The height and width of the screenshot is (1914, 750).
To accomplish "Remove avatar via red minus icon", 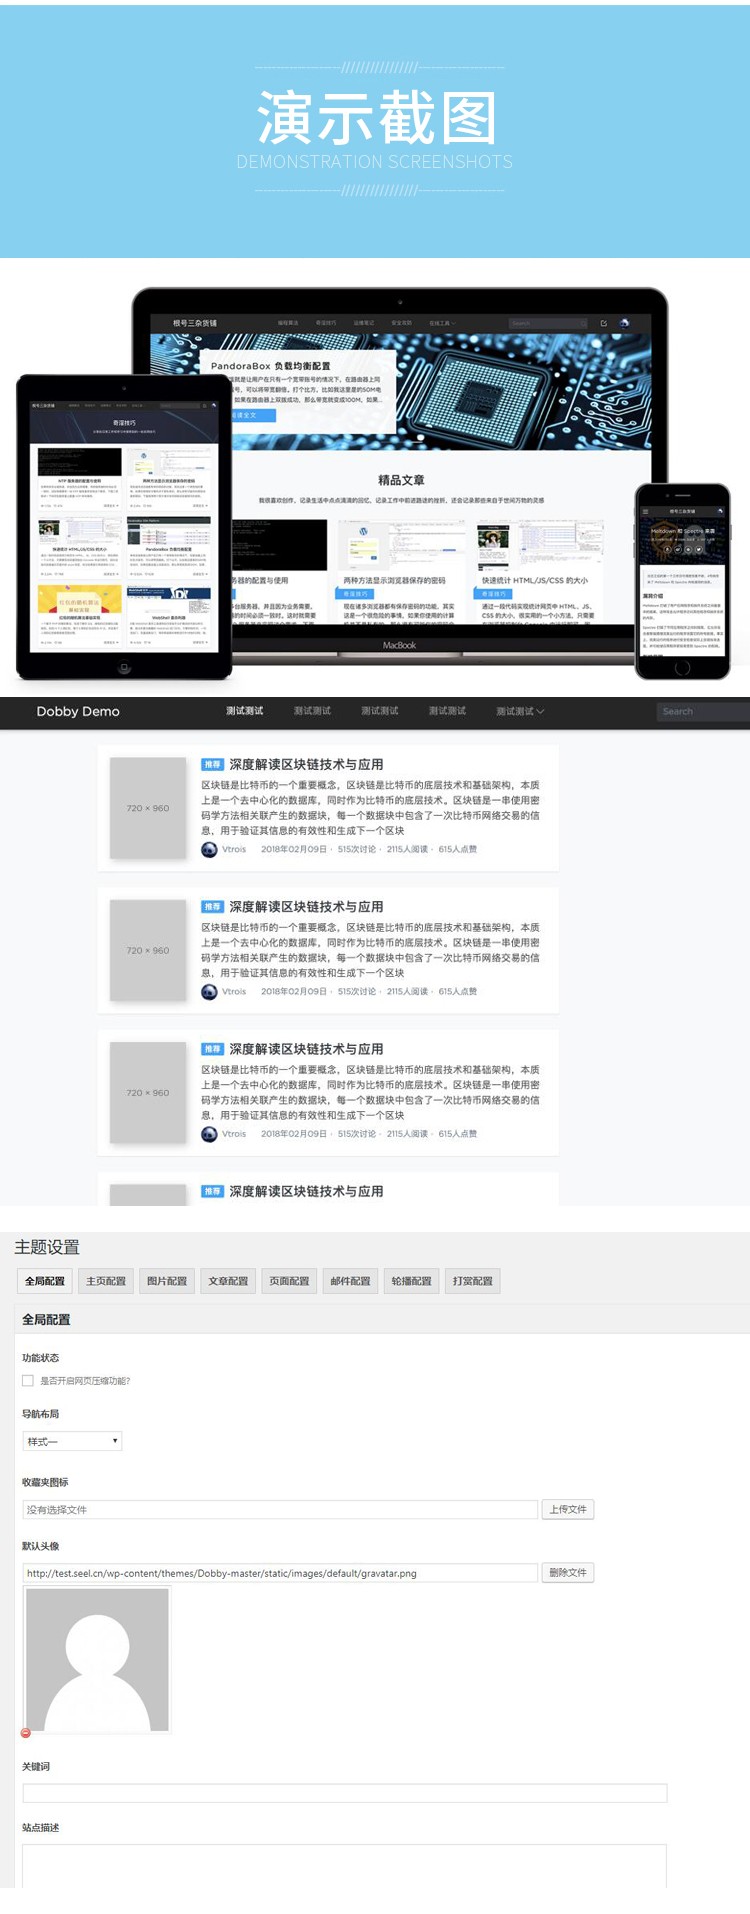I will coord(26,1733).
